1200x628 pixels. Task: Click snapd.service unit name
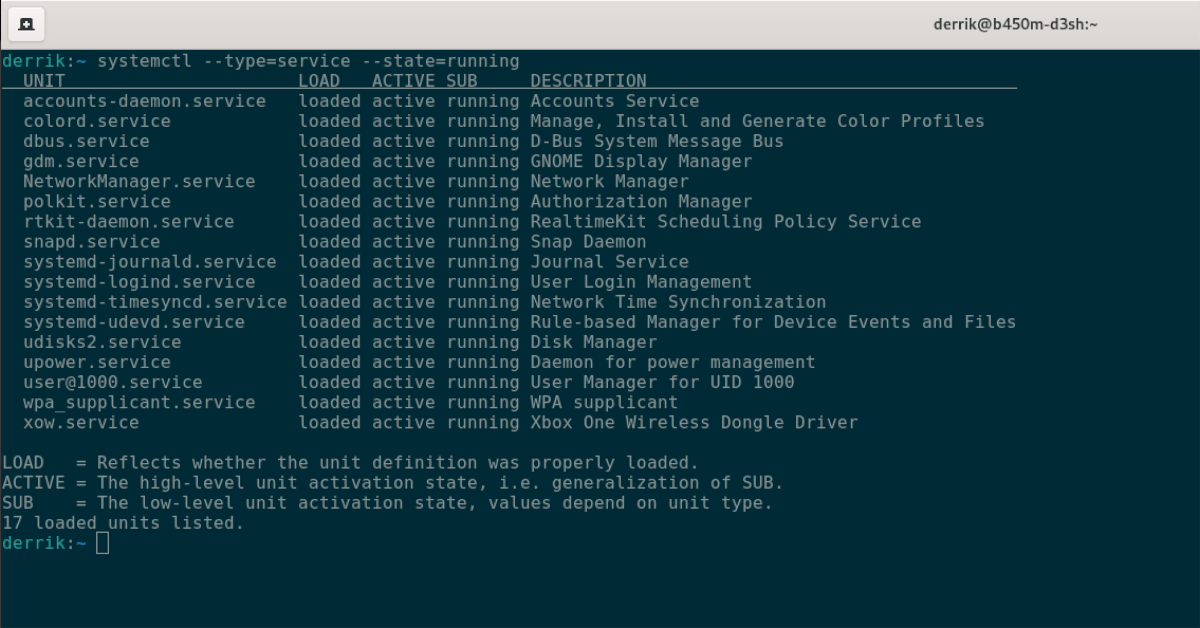pos(92,241)
